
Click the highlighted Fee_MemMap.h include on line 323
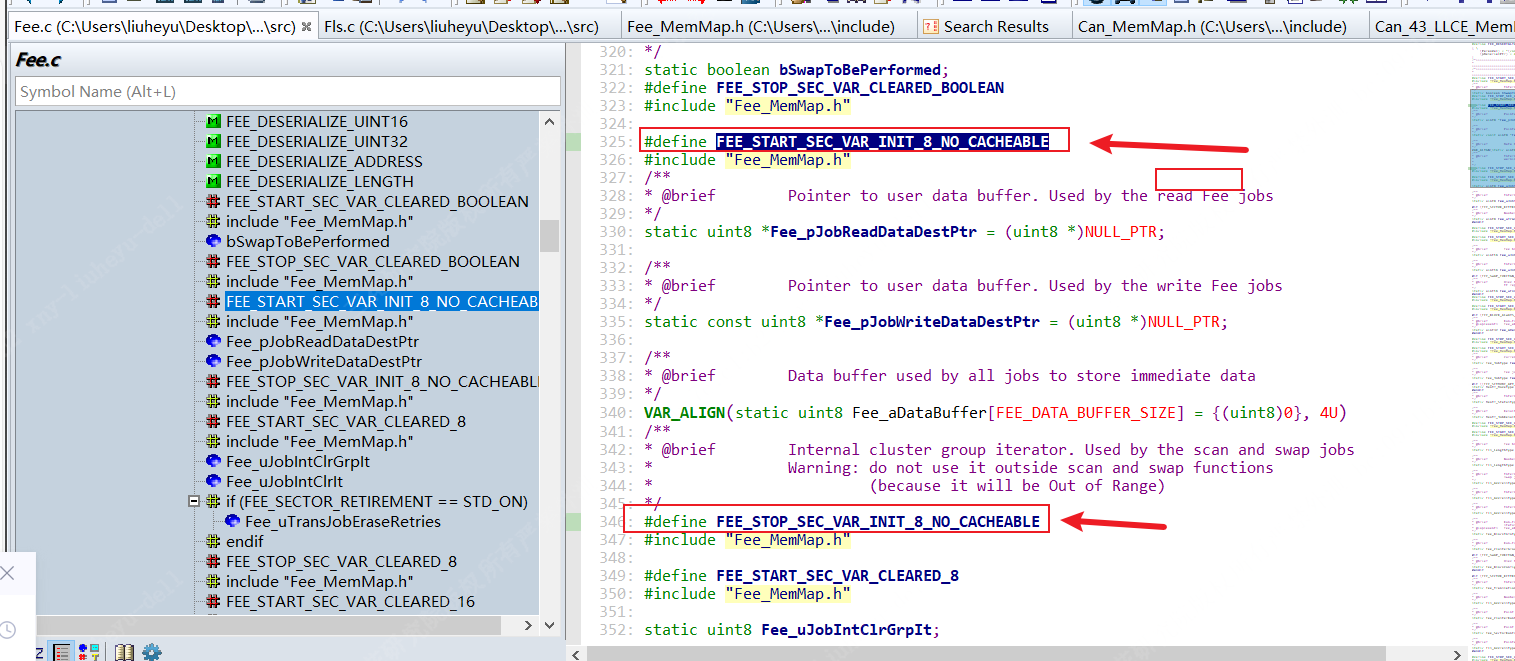786,105
